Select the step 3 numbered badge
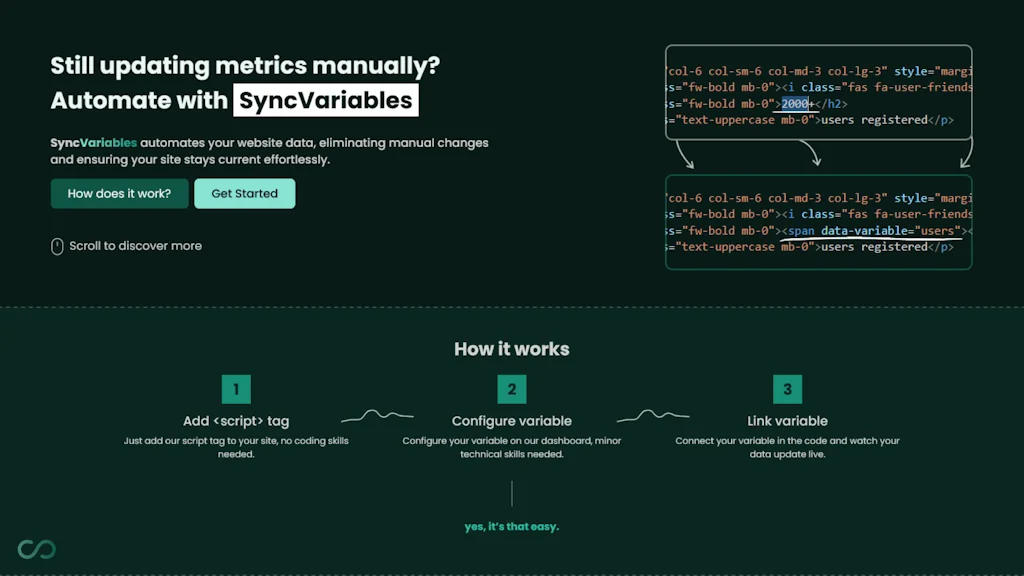The width and height of the screenshot is (1024, 576). tap(787, 389)
